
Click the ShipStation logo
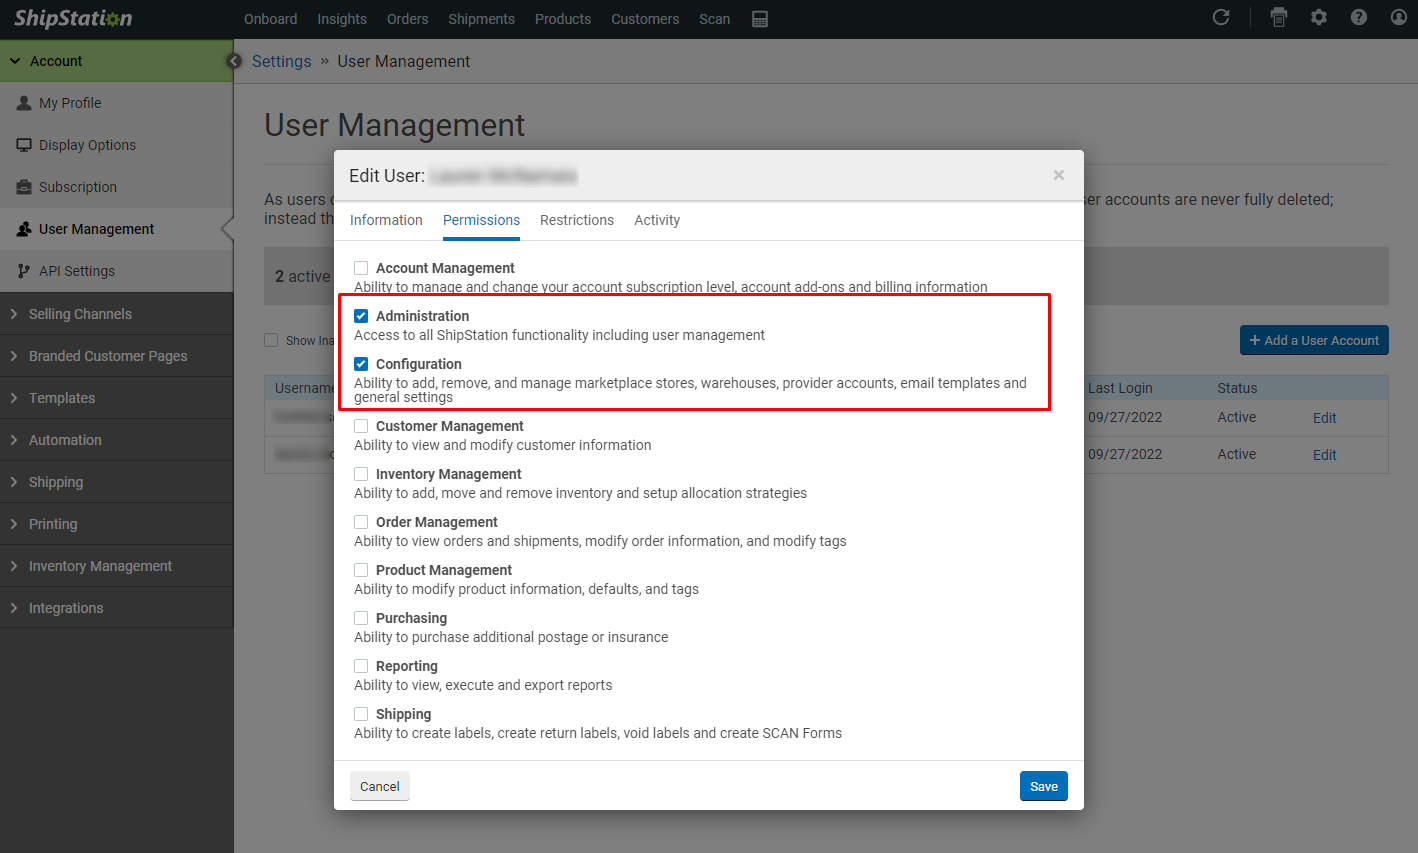tap(73, 19)
